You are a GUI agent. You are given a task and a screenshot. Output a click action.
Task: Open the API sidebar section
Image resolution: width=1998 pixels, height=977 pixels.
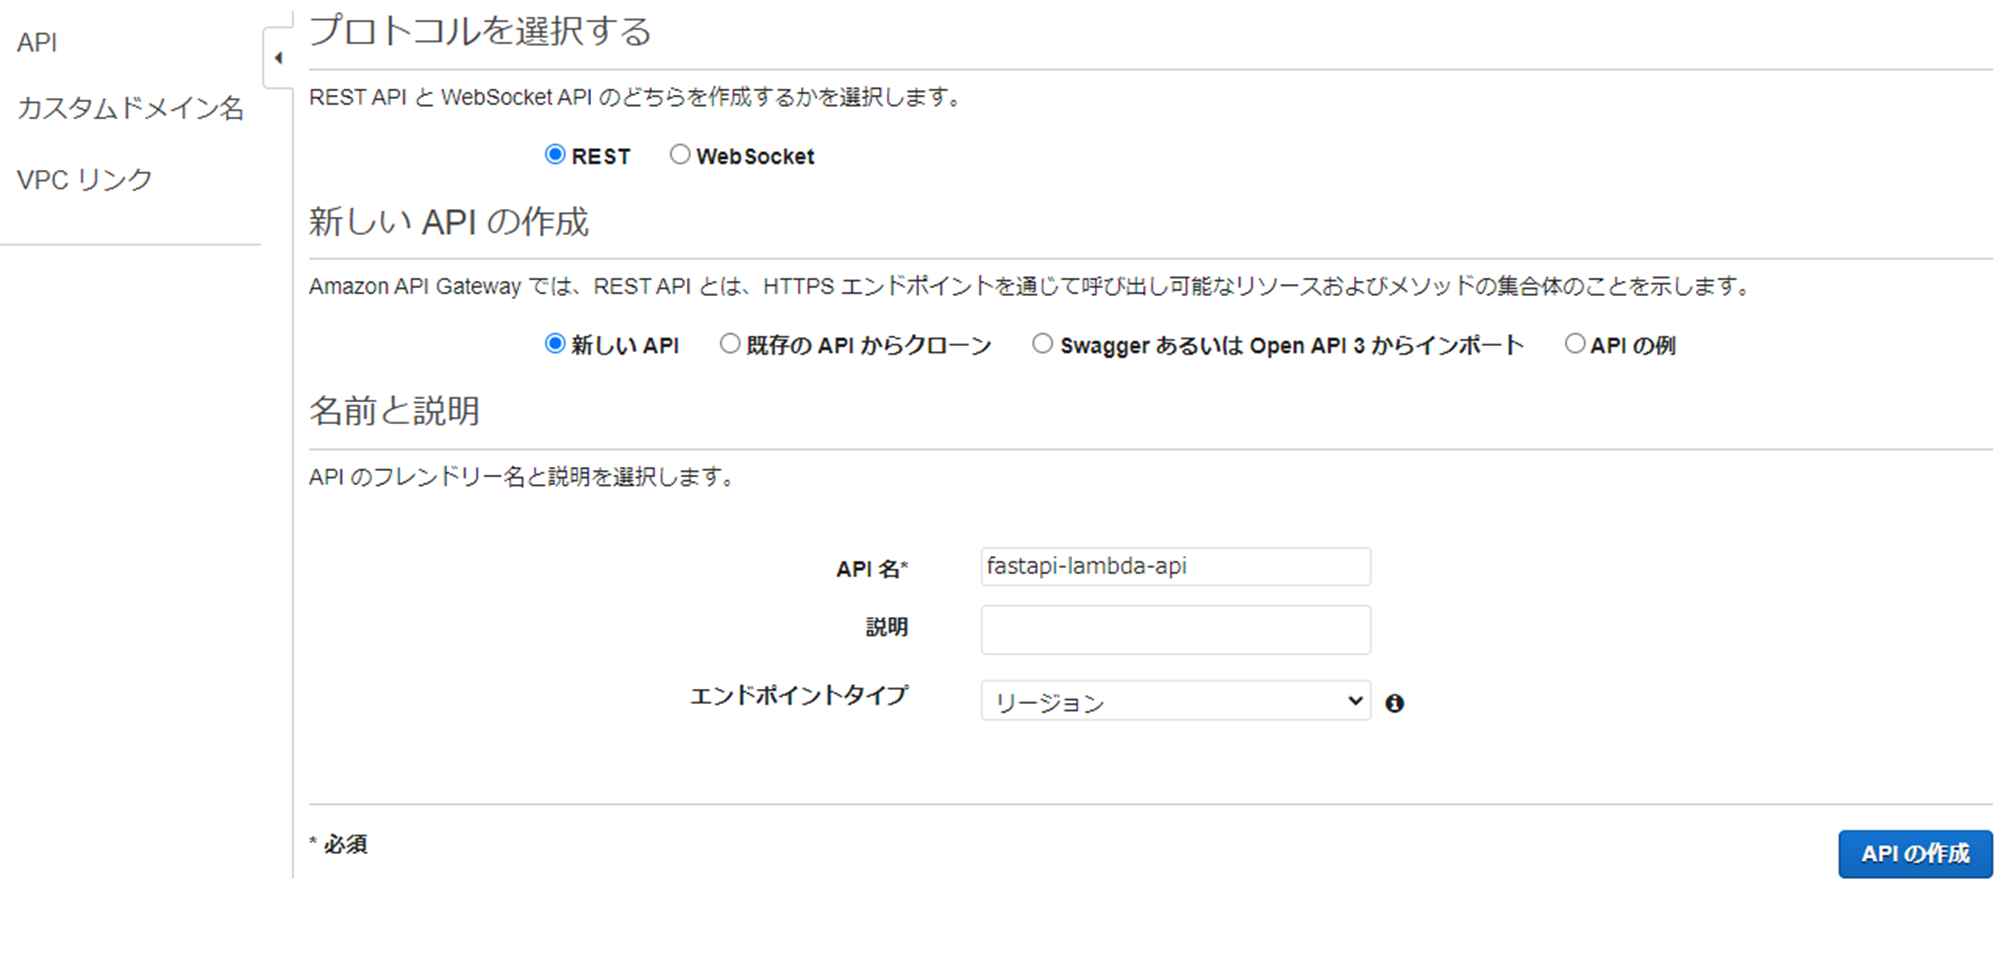36,42
